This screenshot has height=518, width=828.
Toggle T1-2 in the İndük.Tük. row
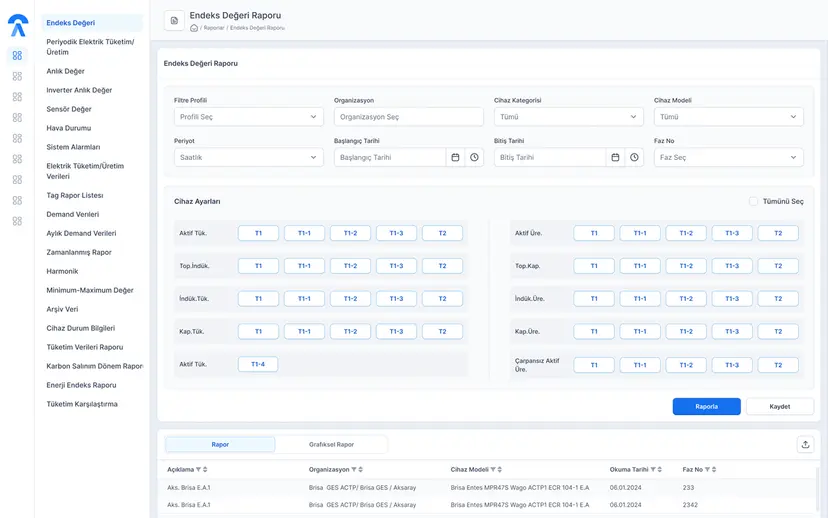click(351, 299)
